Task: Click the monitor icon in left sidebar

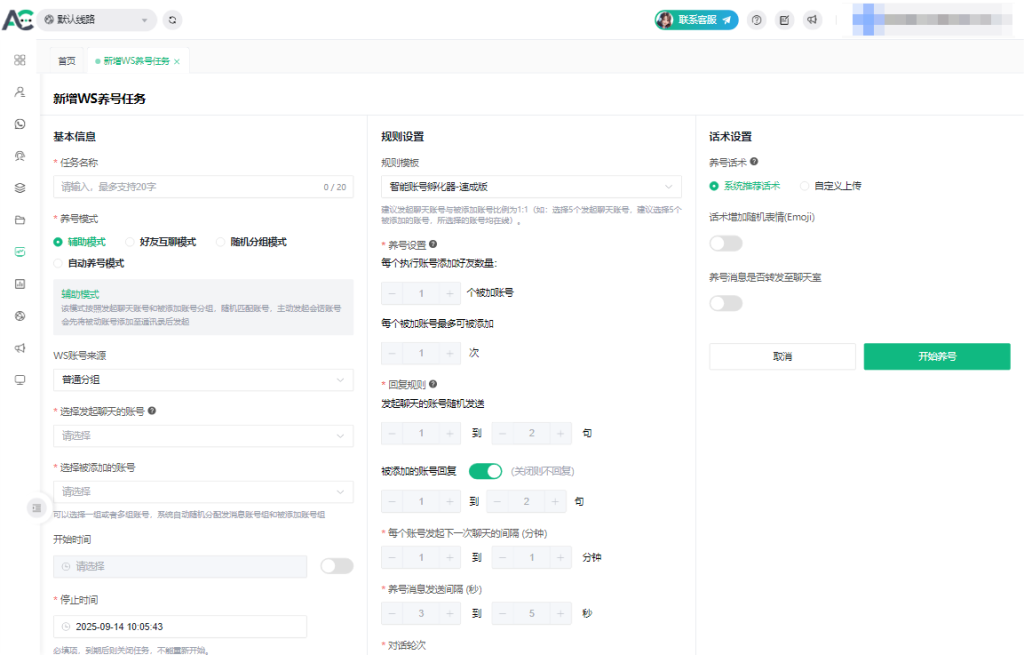Action: coord(20,380)
